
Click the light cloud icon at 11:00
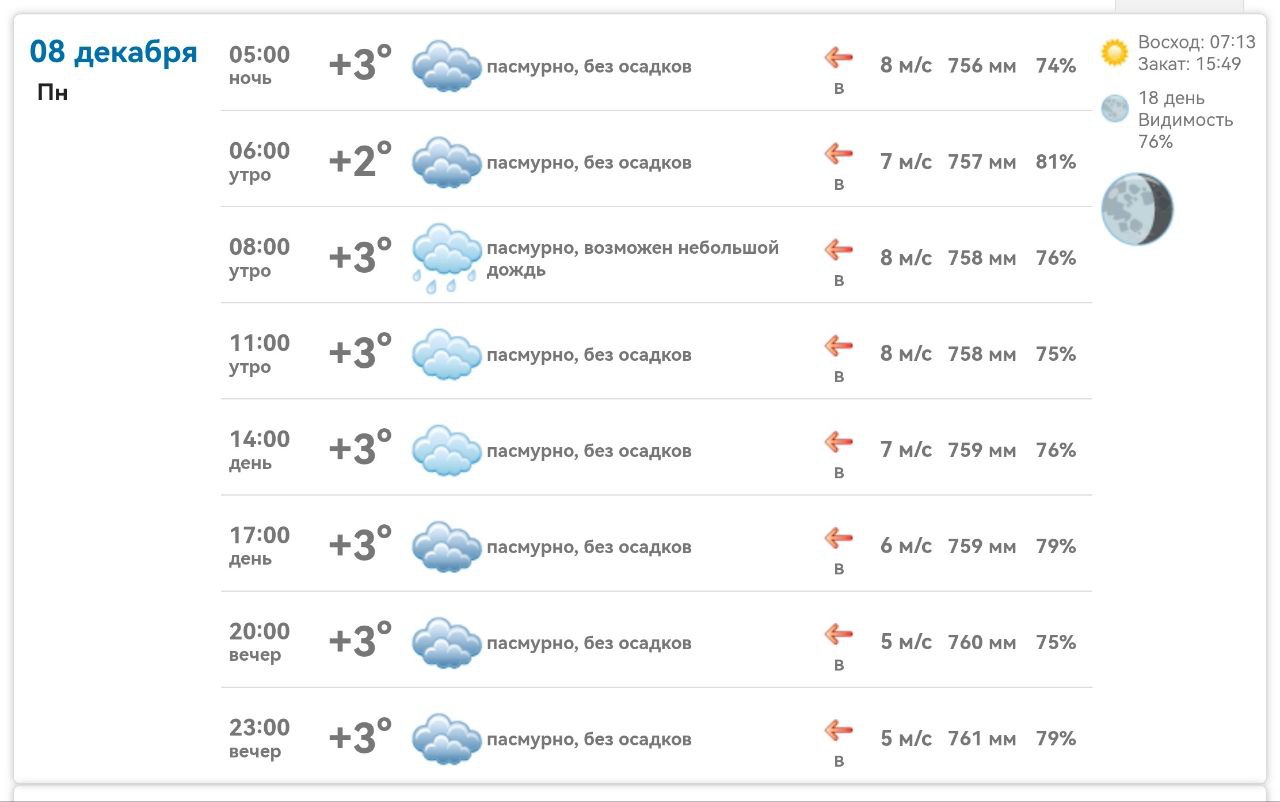[x=446, y=354]
